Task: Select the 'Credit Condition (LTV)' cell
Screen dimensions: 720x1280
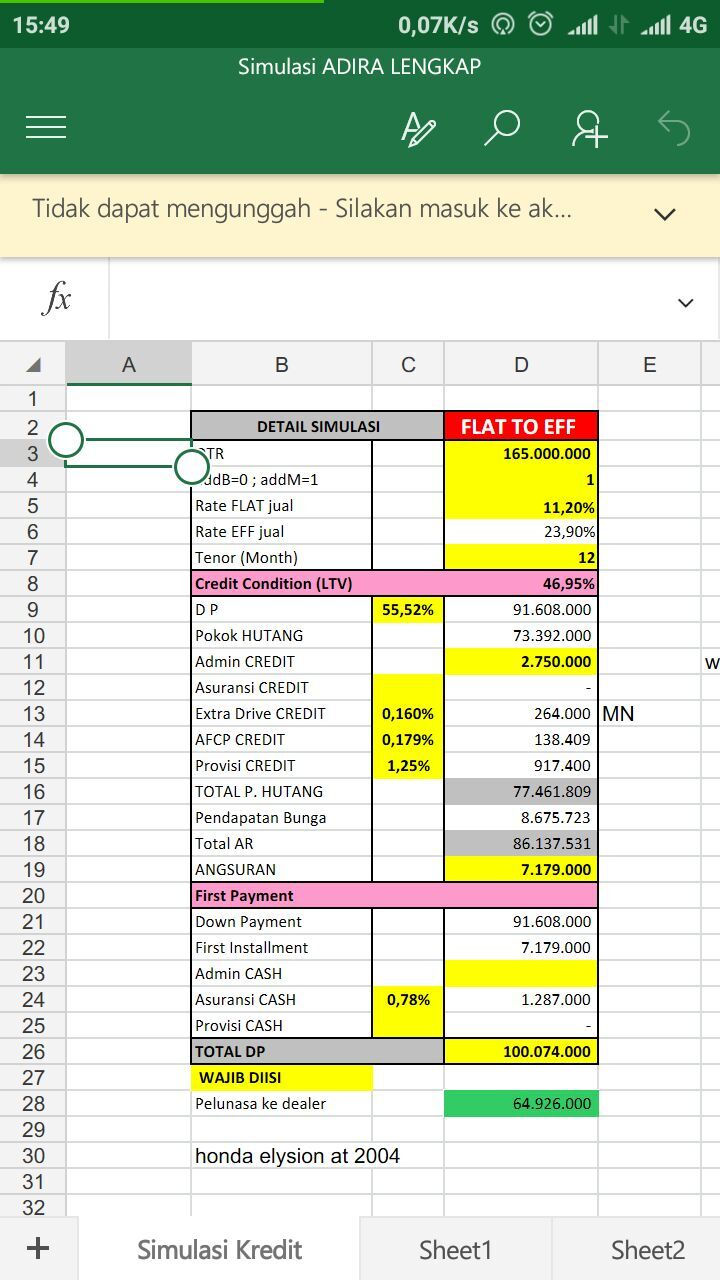Action: [318, 583]
